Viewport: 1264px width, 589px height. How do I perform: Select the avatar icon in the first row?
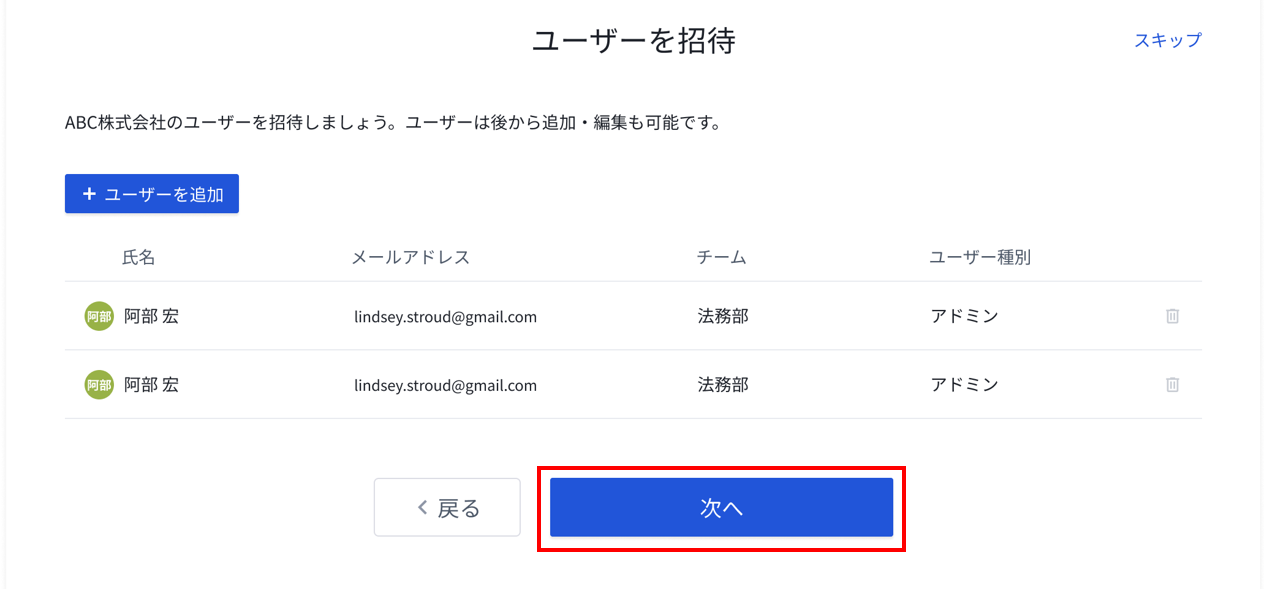tap(99, 316)
